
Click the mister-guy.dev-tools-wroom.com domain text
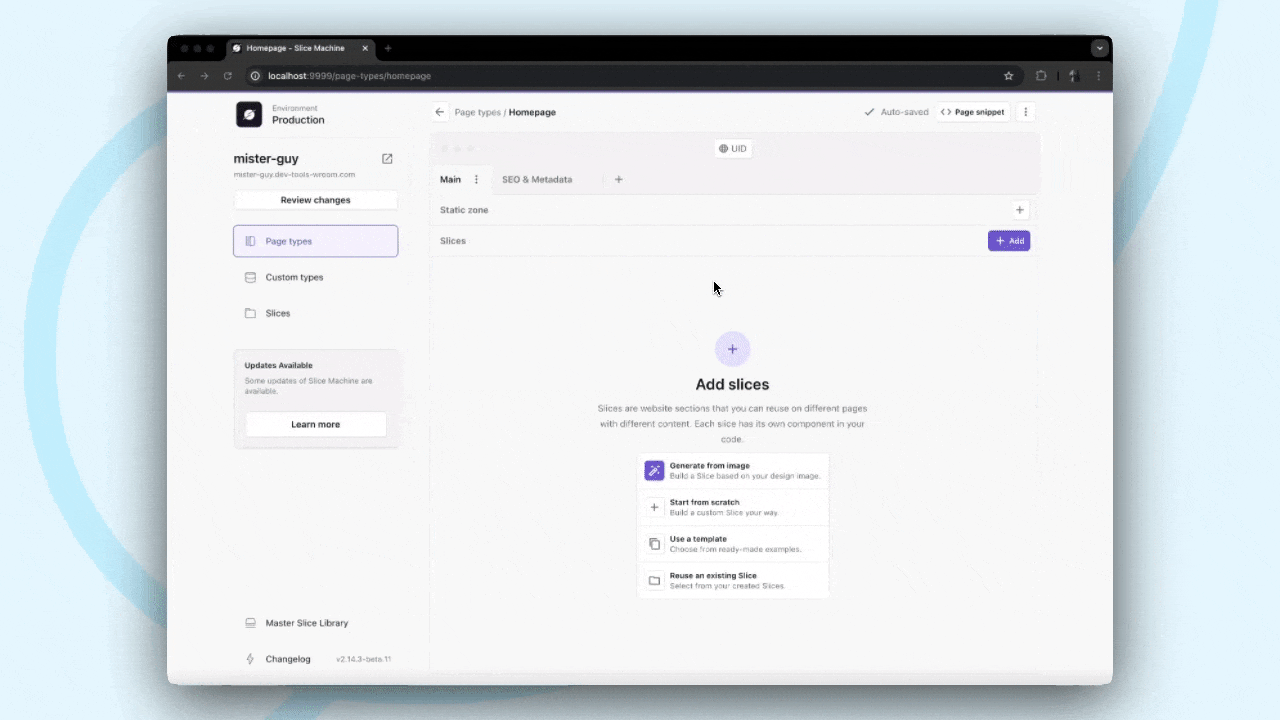(x=294, y=174)
